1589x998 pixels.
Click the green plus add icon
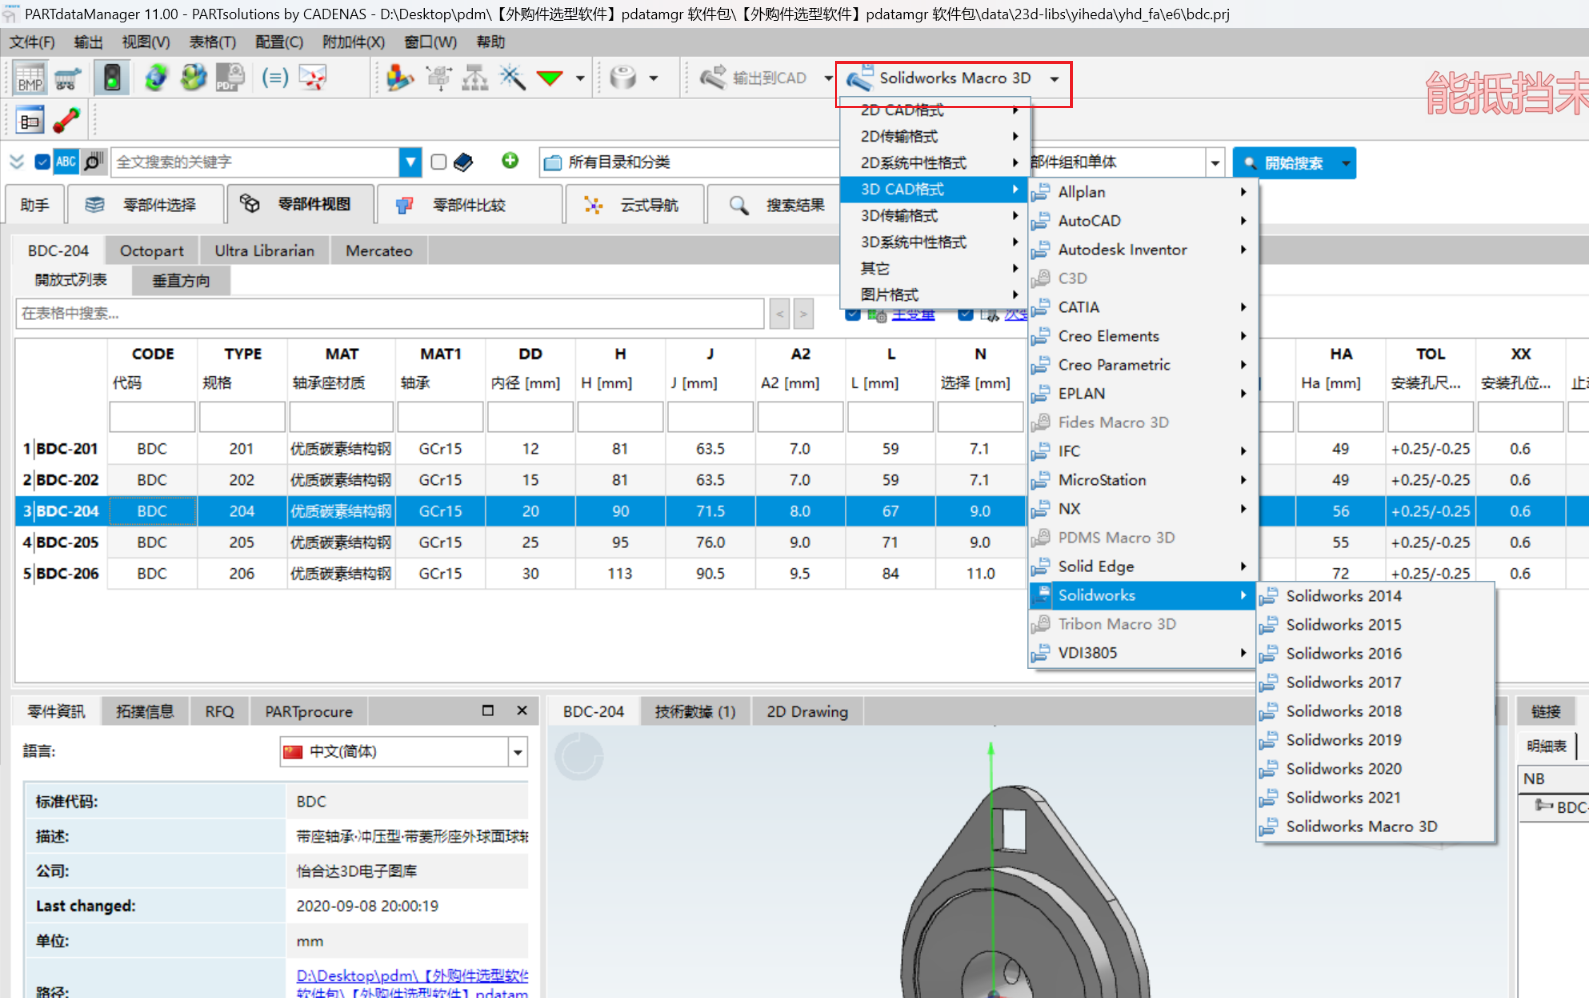[510, 161]
